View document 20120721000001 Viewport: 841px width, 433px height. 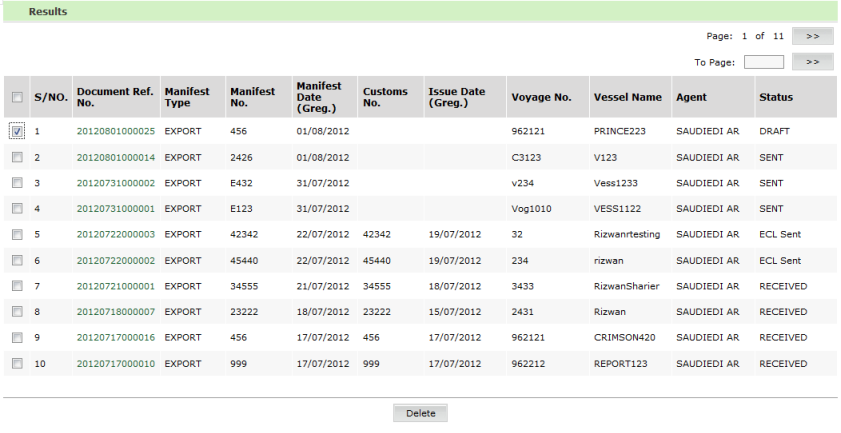point(115,287)
